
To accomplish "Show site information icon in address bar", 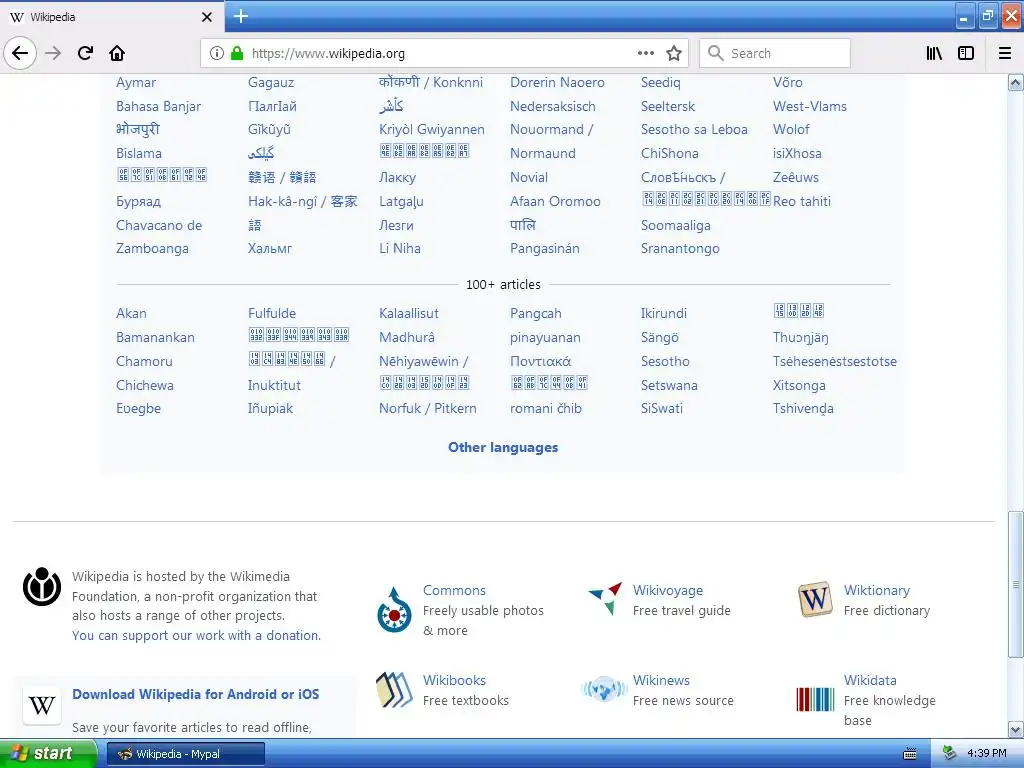I will [217, 53].
